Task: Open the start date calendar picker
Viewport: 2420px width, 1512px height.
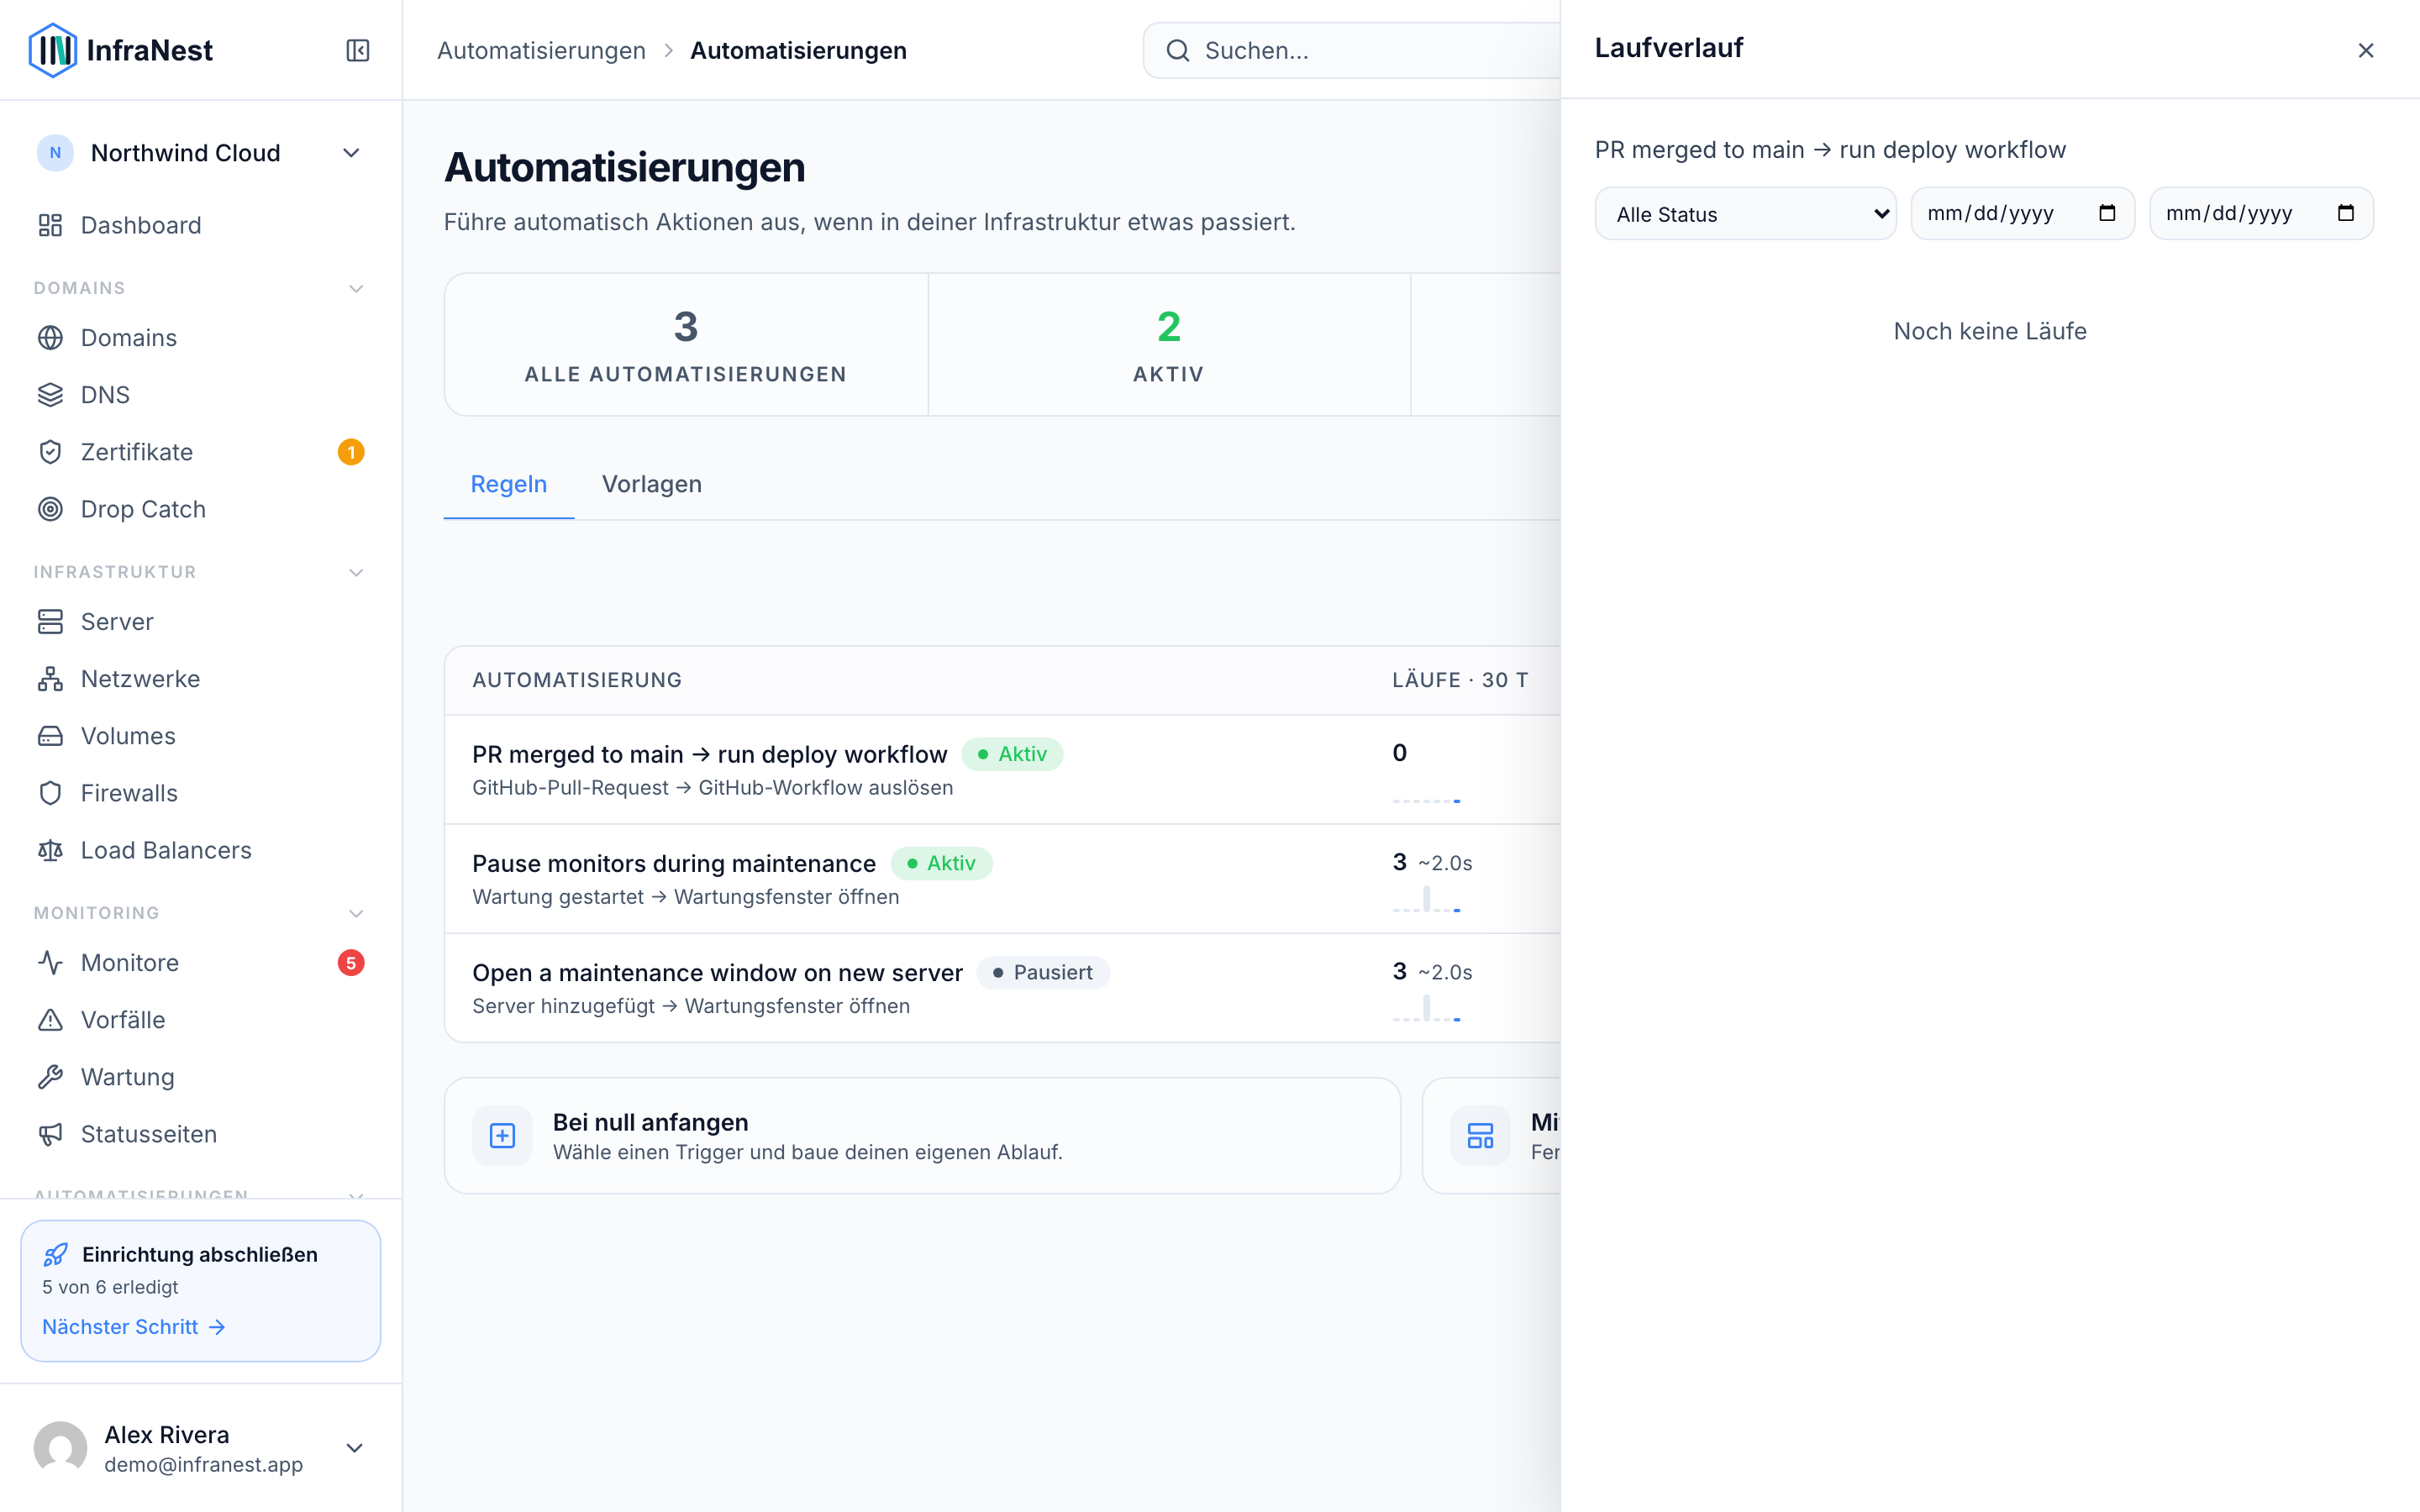Action: [2107, 213]
